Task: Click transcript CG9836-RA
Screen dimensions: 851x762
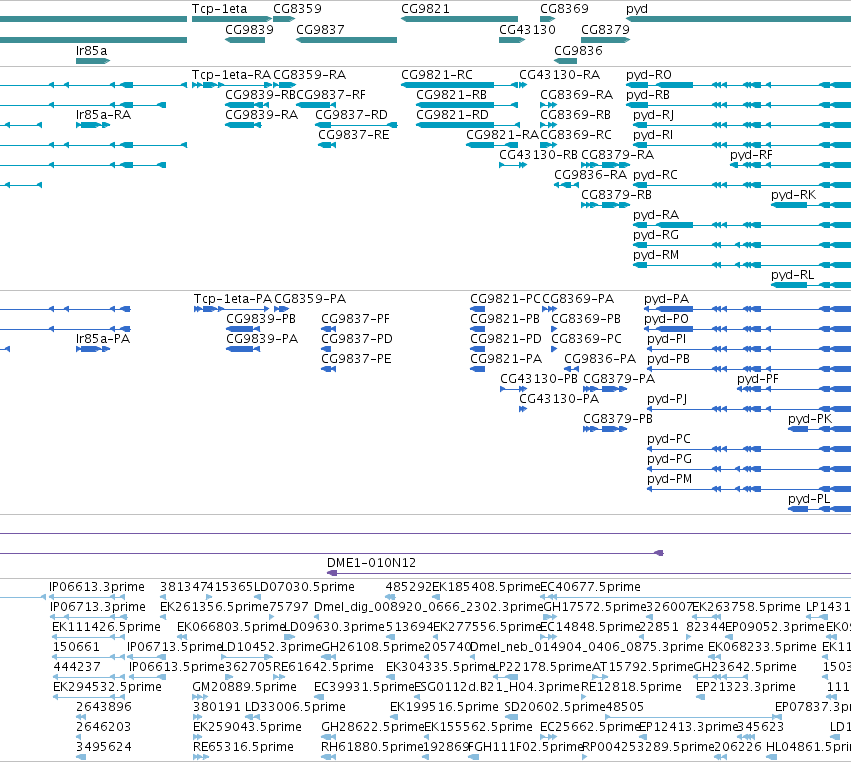Action: click(590, 175)
